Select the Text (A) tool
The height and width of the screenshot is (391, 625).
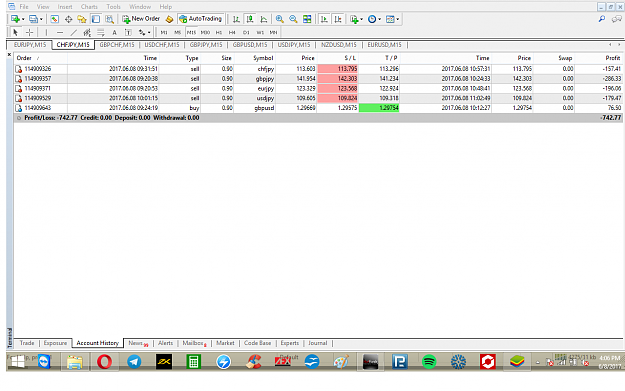pyautogui.click(x=114, y=32)
